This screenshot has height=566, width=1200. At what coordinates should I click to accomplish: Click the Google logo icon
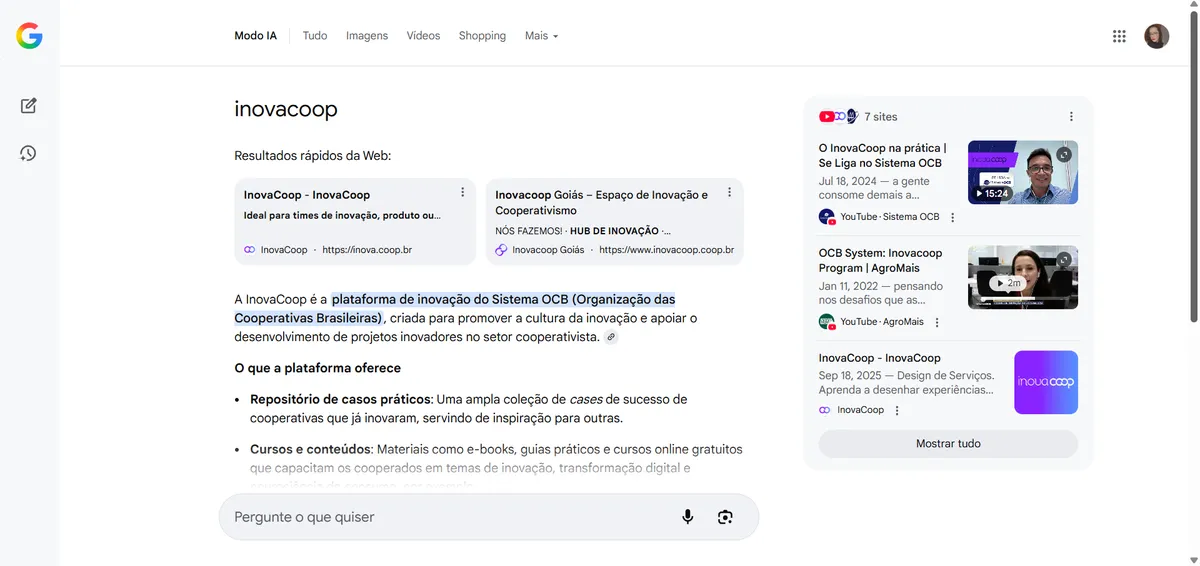point(29,37)
